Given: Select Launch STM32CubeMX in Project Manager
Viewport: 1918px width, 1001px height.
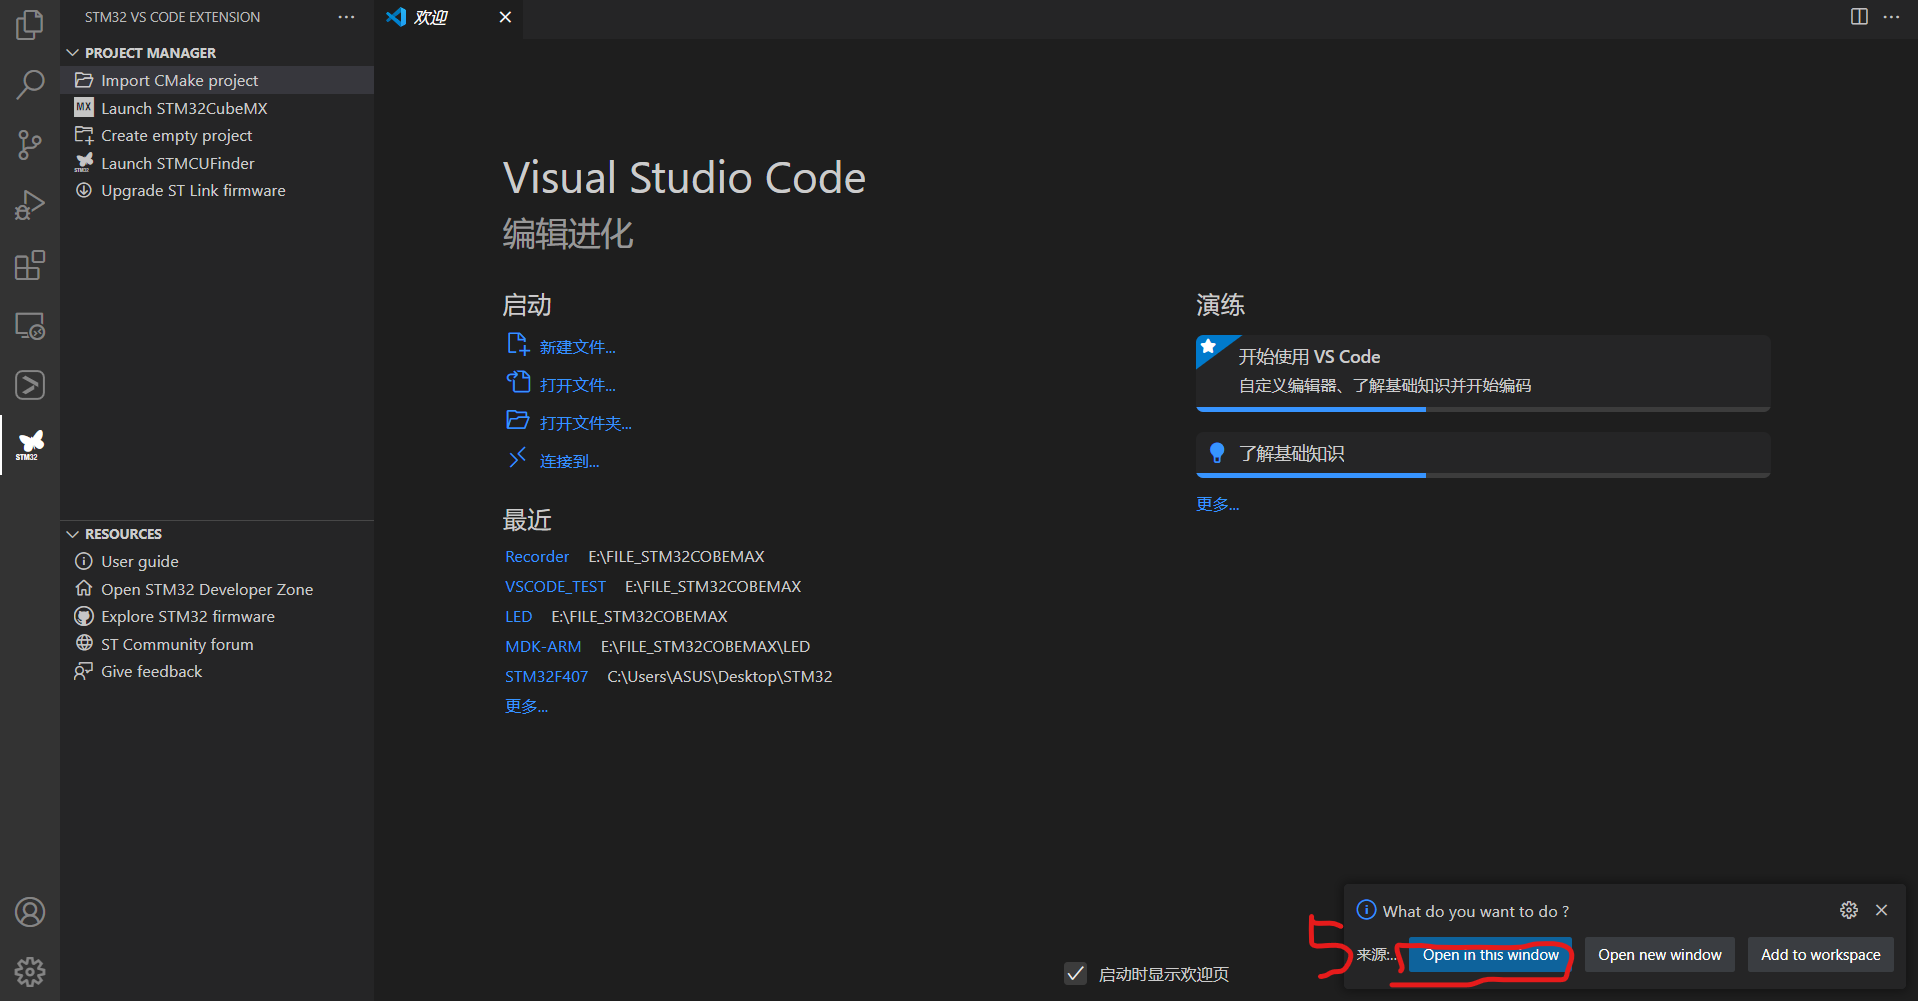Looking at the screenshot, I should pos(184,108).
